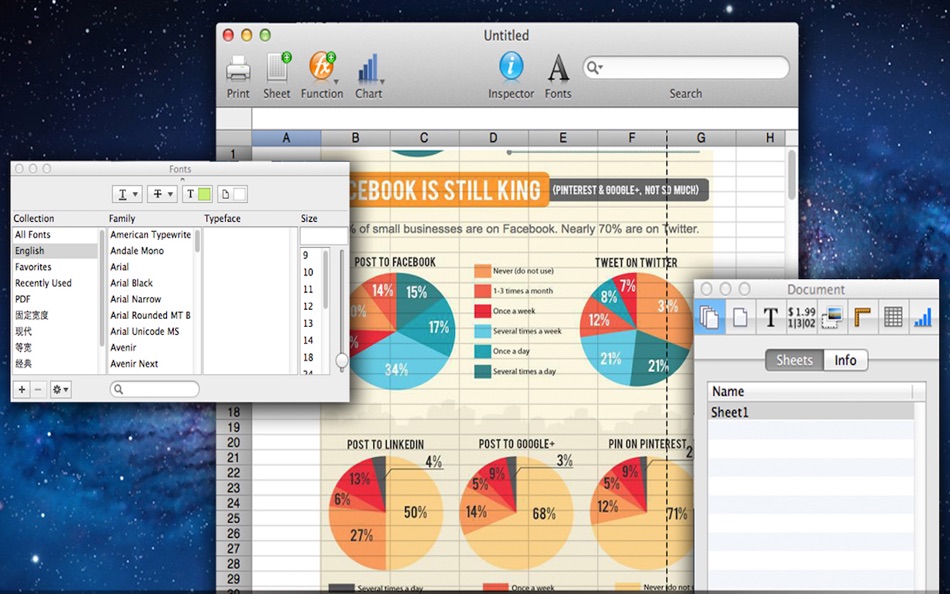Screen dimensions: 950x594
Task: Open the Inspector from the toolbar
Action: 511,66
